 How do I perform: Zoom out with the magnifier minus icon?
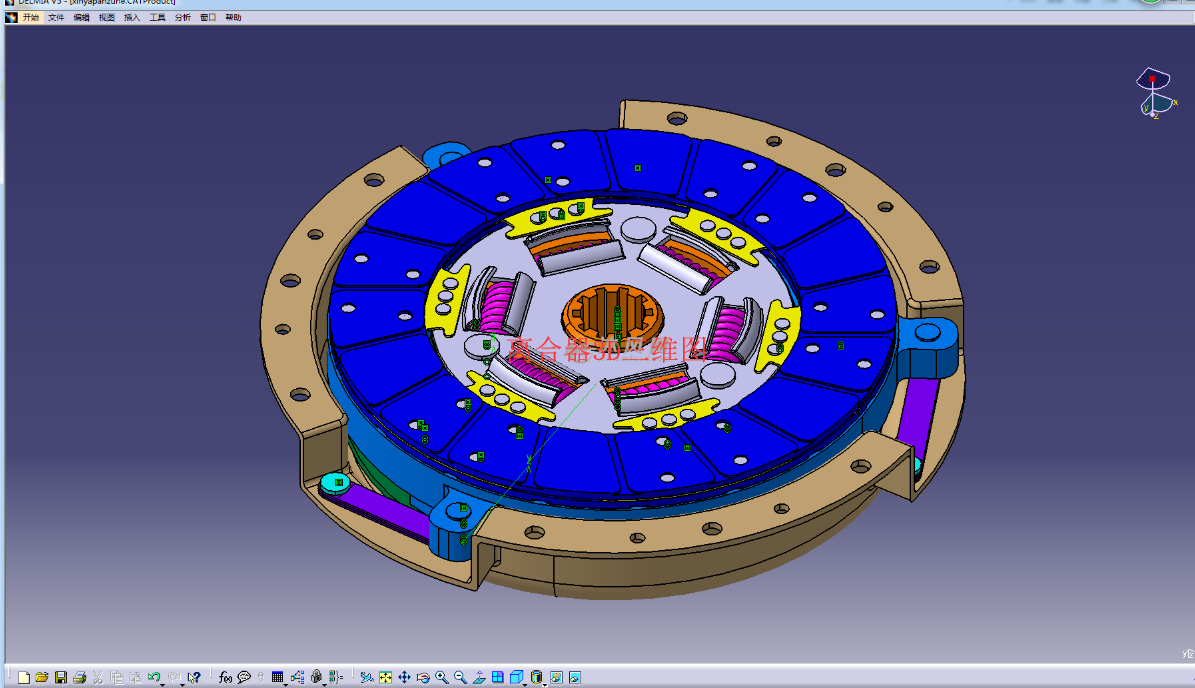(460, 677)
